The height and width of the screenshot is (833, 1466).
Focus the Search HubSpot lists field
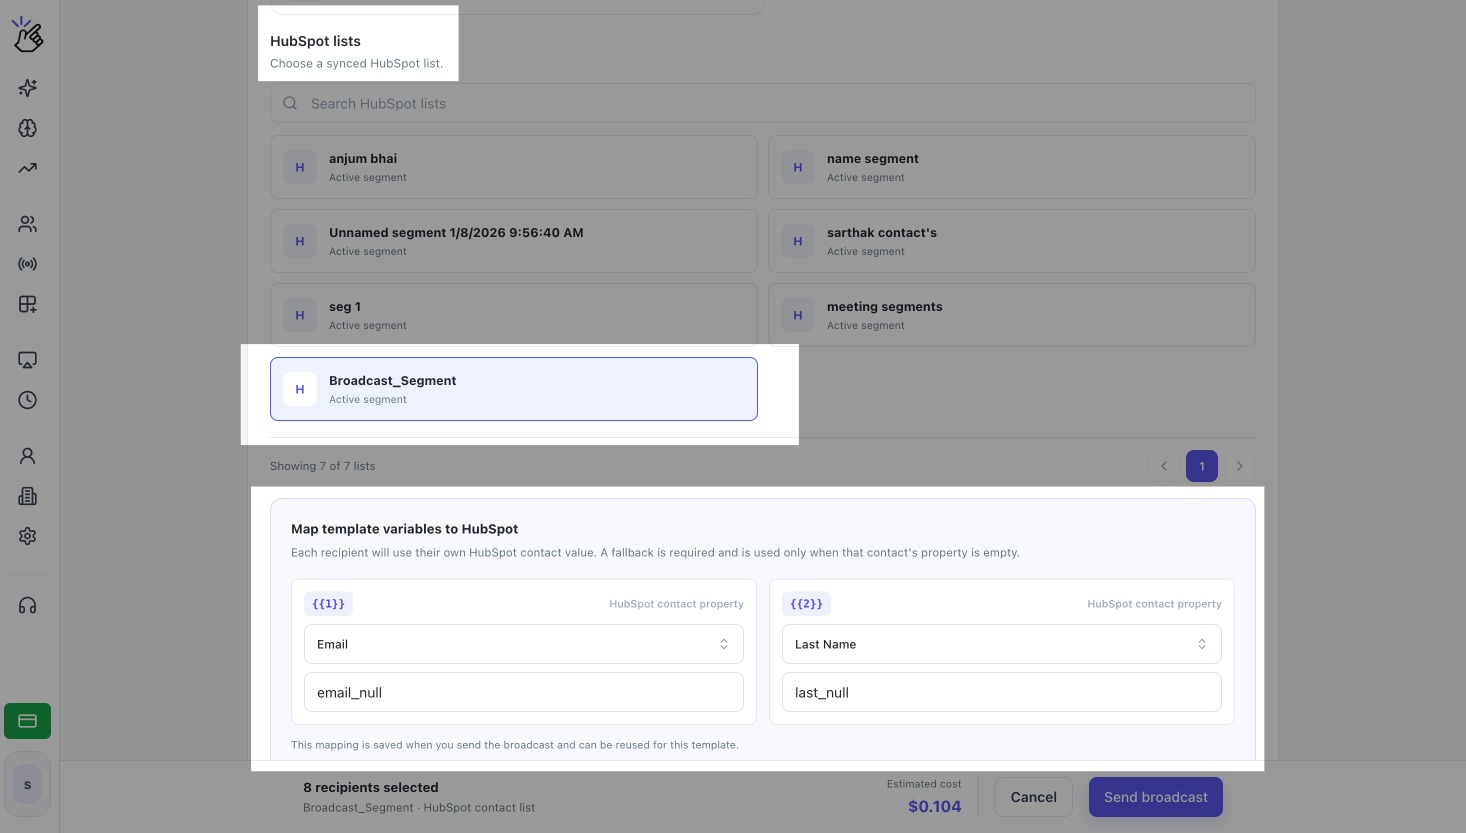point(763,103)
